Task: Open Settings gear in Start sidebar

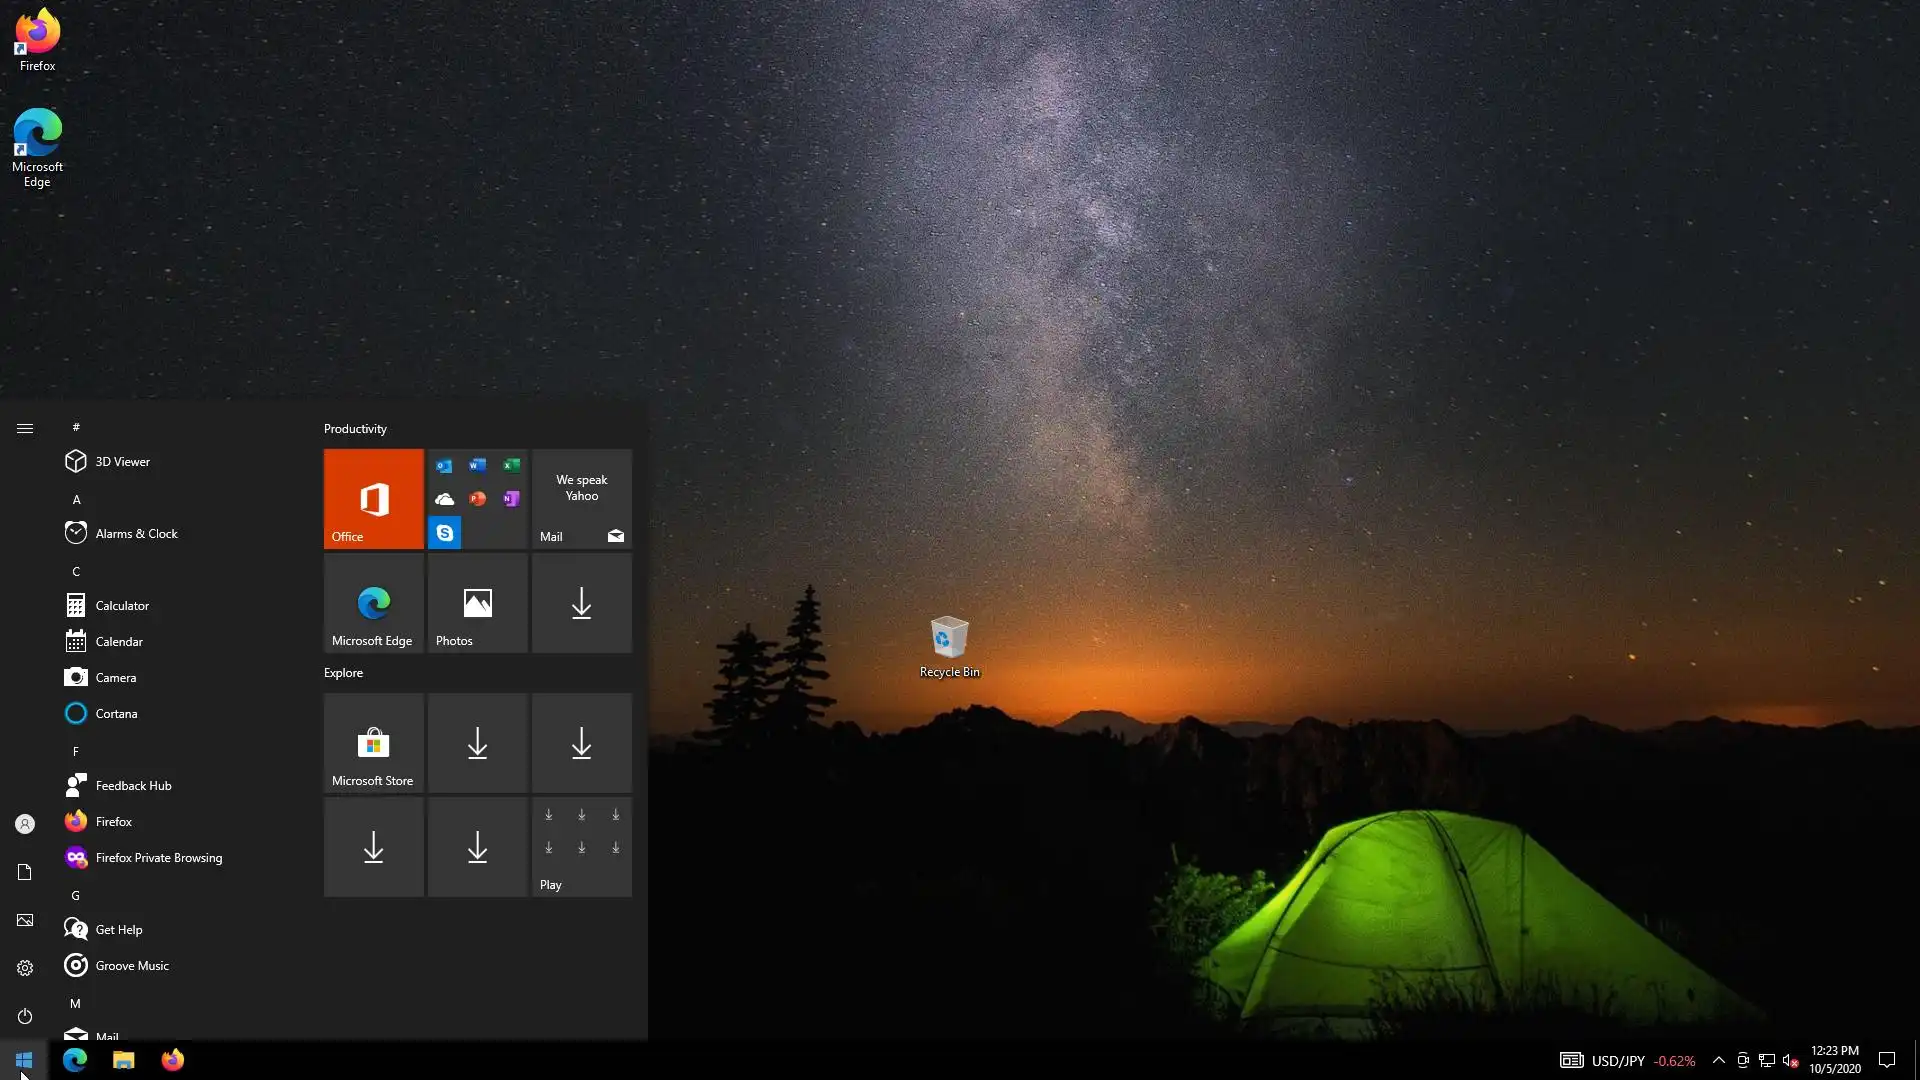Action: [25, 968]
